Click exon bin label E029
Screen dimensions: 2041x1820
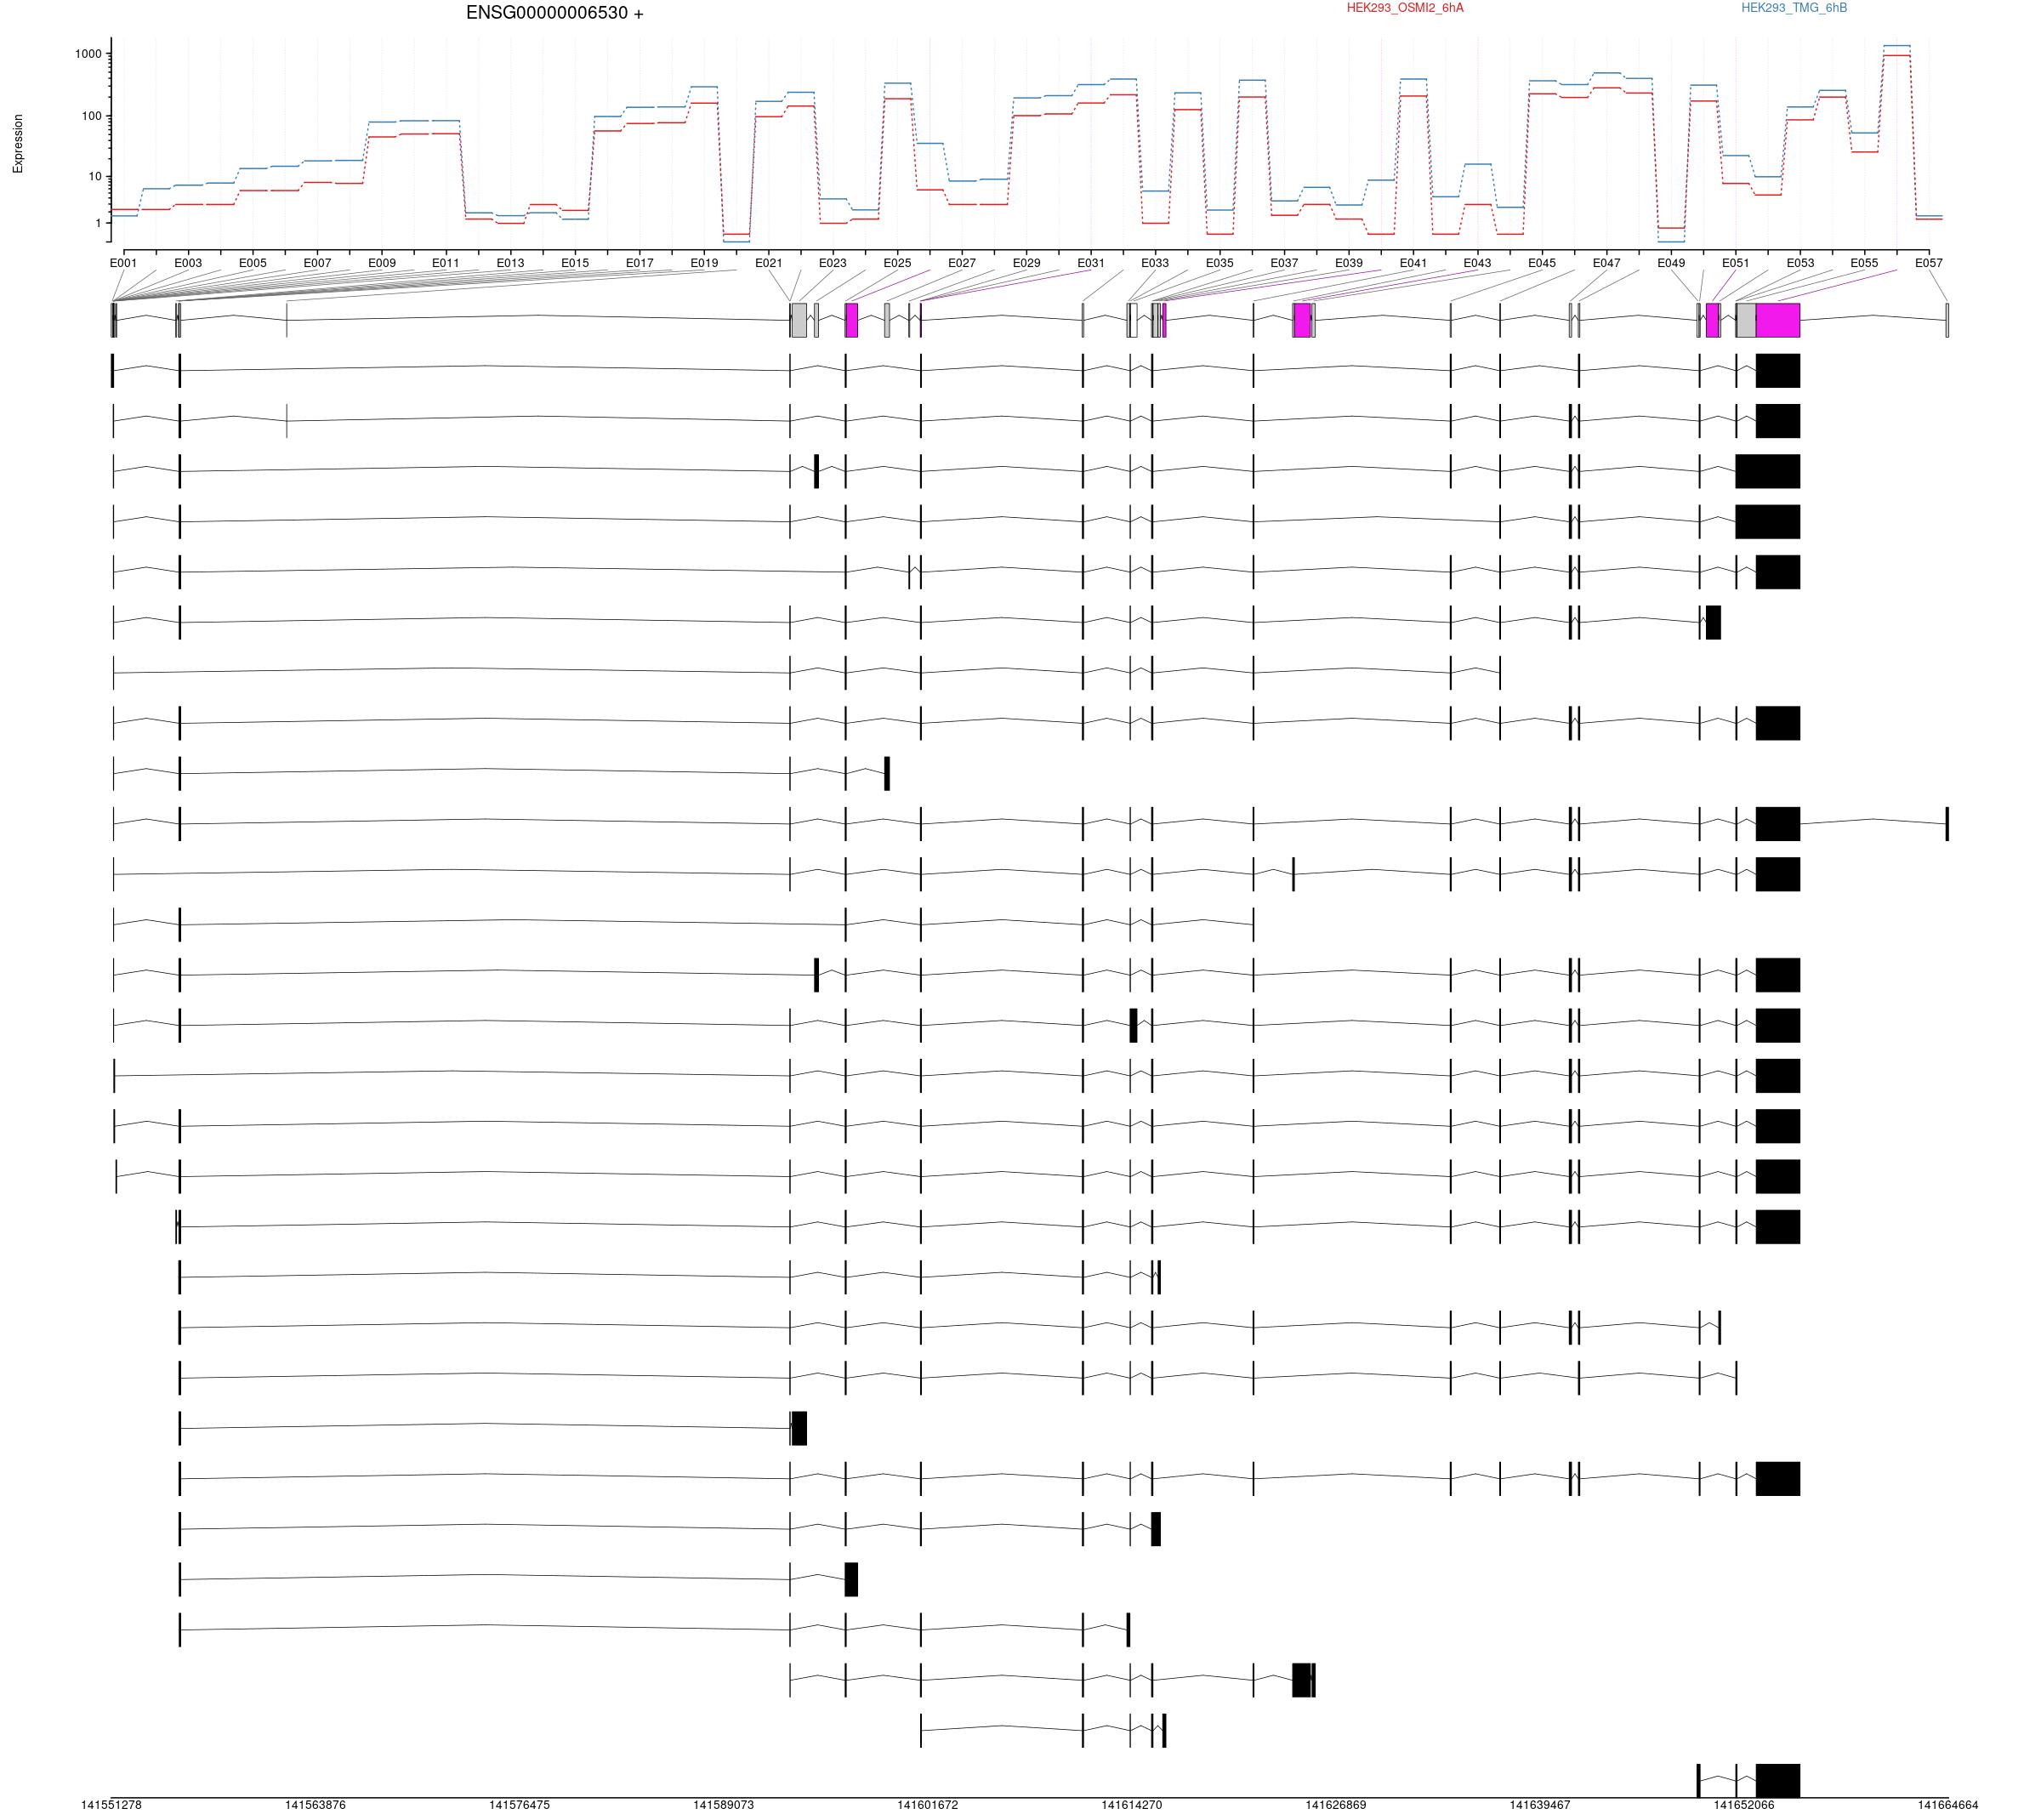[x=1027, y=263]
